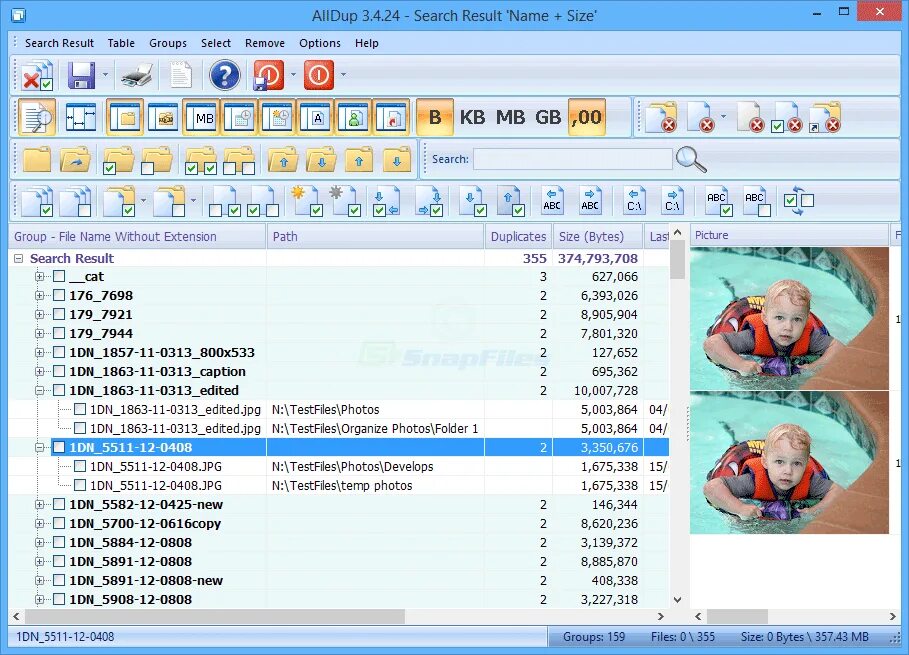Screen dimensions: 909x655
Task: Click the ABC icon with a checked box
Action: click(718, 201)
